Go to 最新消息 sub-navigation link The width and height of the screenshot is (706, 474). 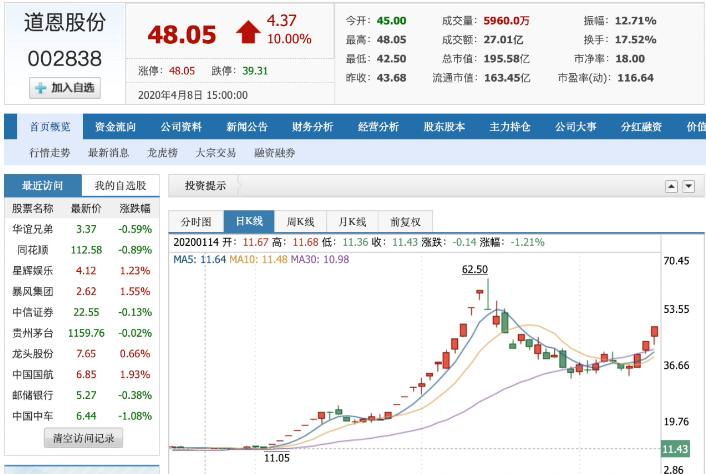pyautogui.click(x=109, y=153)
